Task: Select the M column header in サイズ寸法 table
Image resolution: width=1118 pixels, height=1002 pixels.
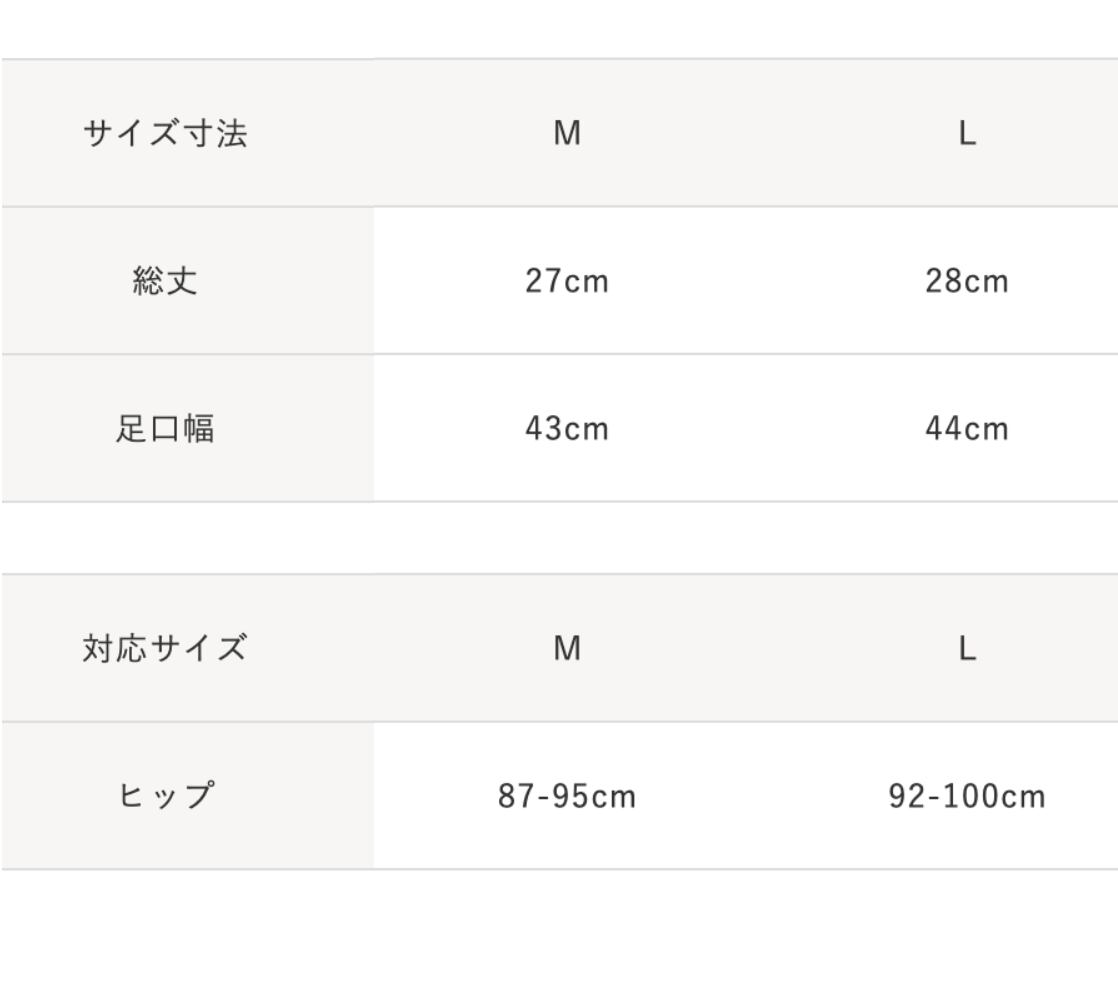Action: point(567,133)
